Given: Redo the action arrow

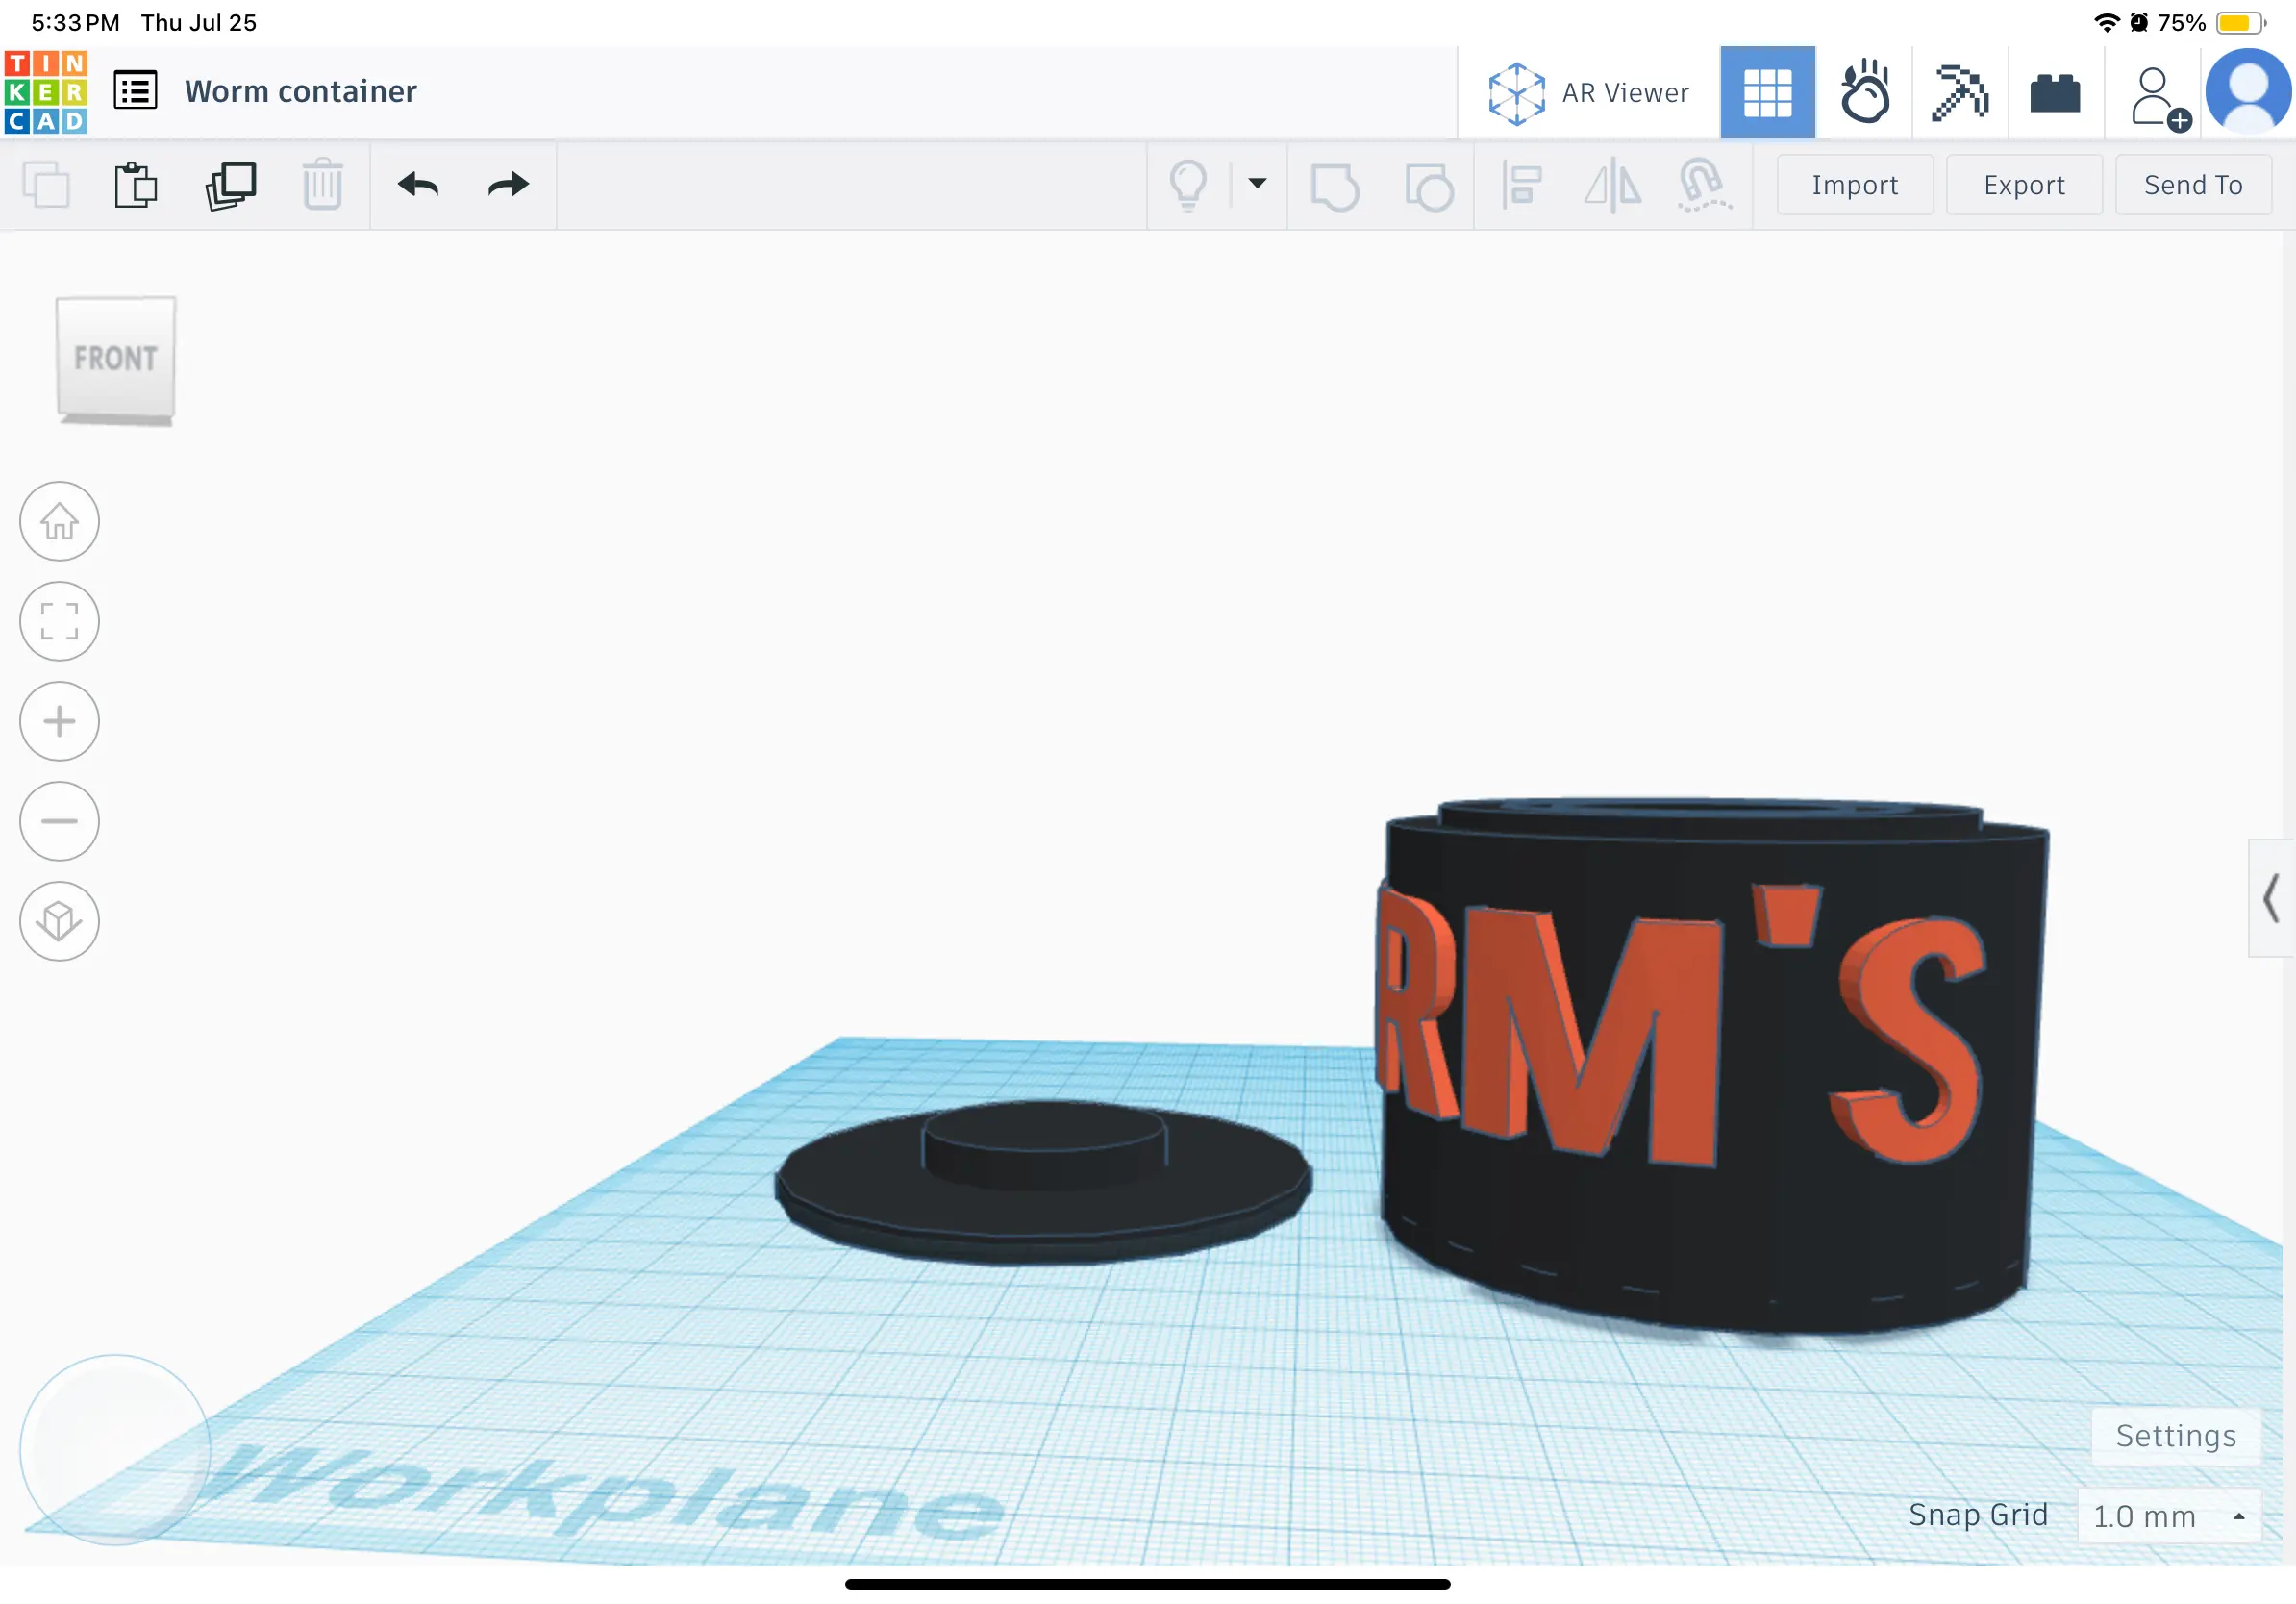Looking at the screenshot, I should click(508, 185).
